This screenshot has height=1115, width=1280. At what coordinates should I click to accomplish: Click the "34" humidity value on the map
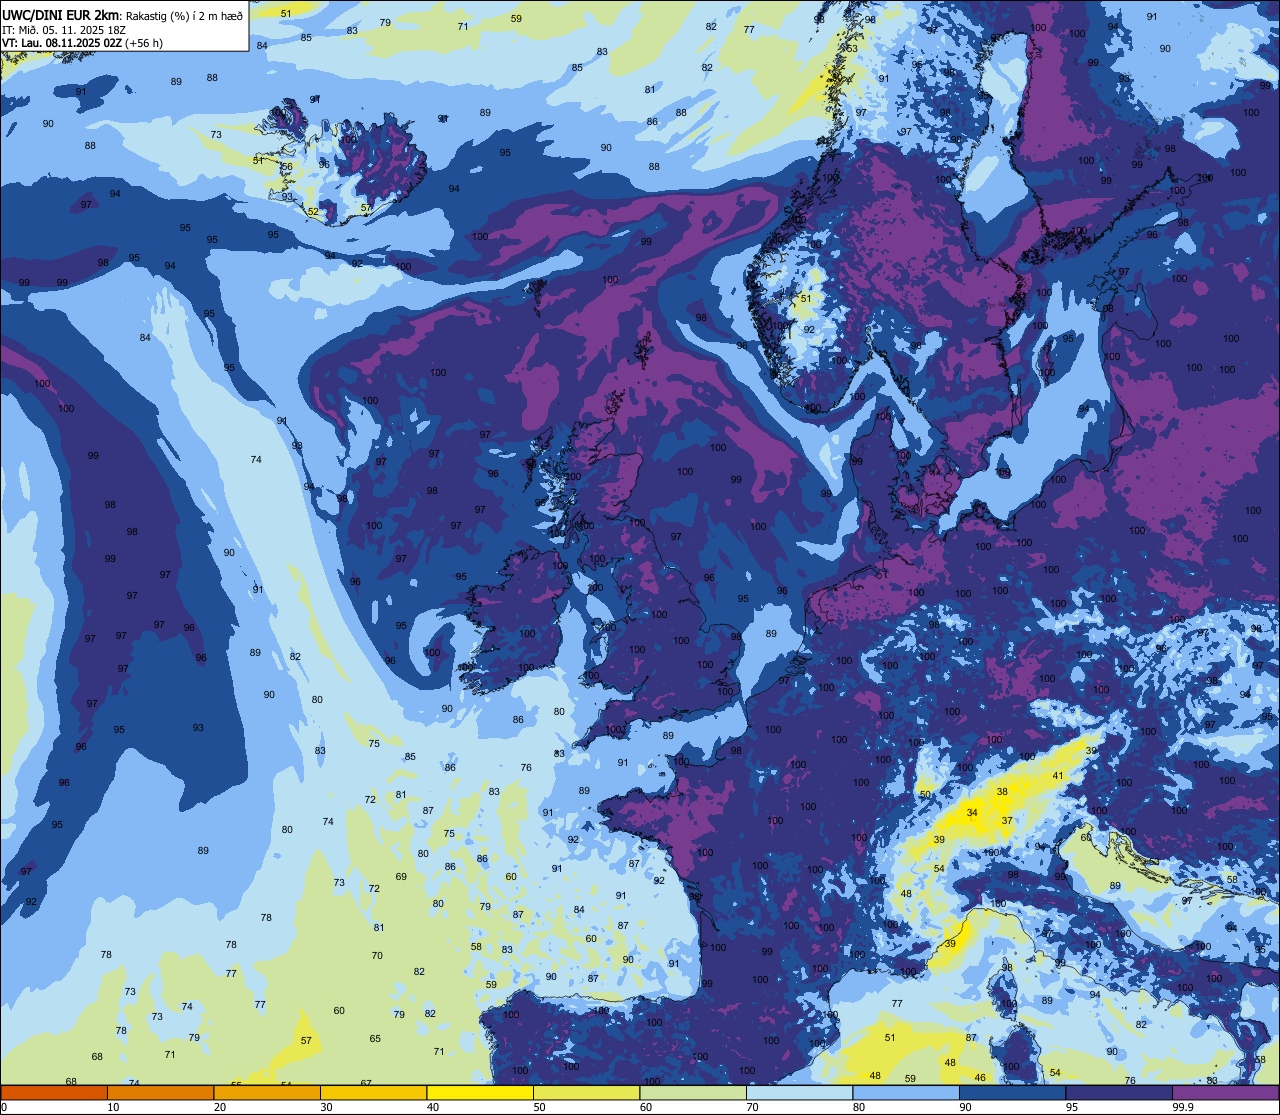[x=972, y=813]
